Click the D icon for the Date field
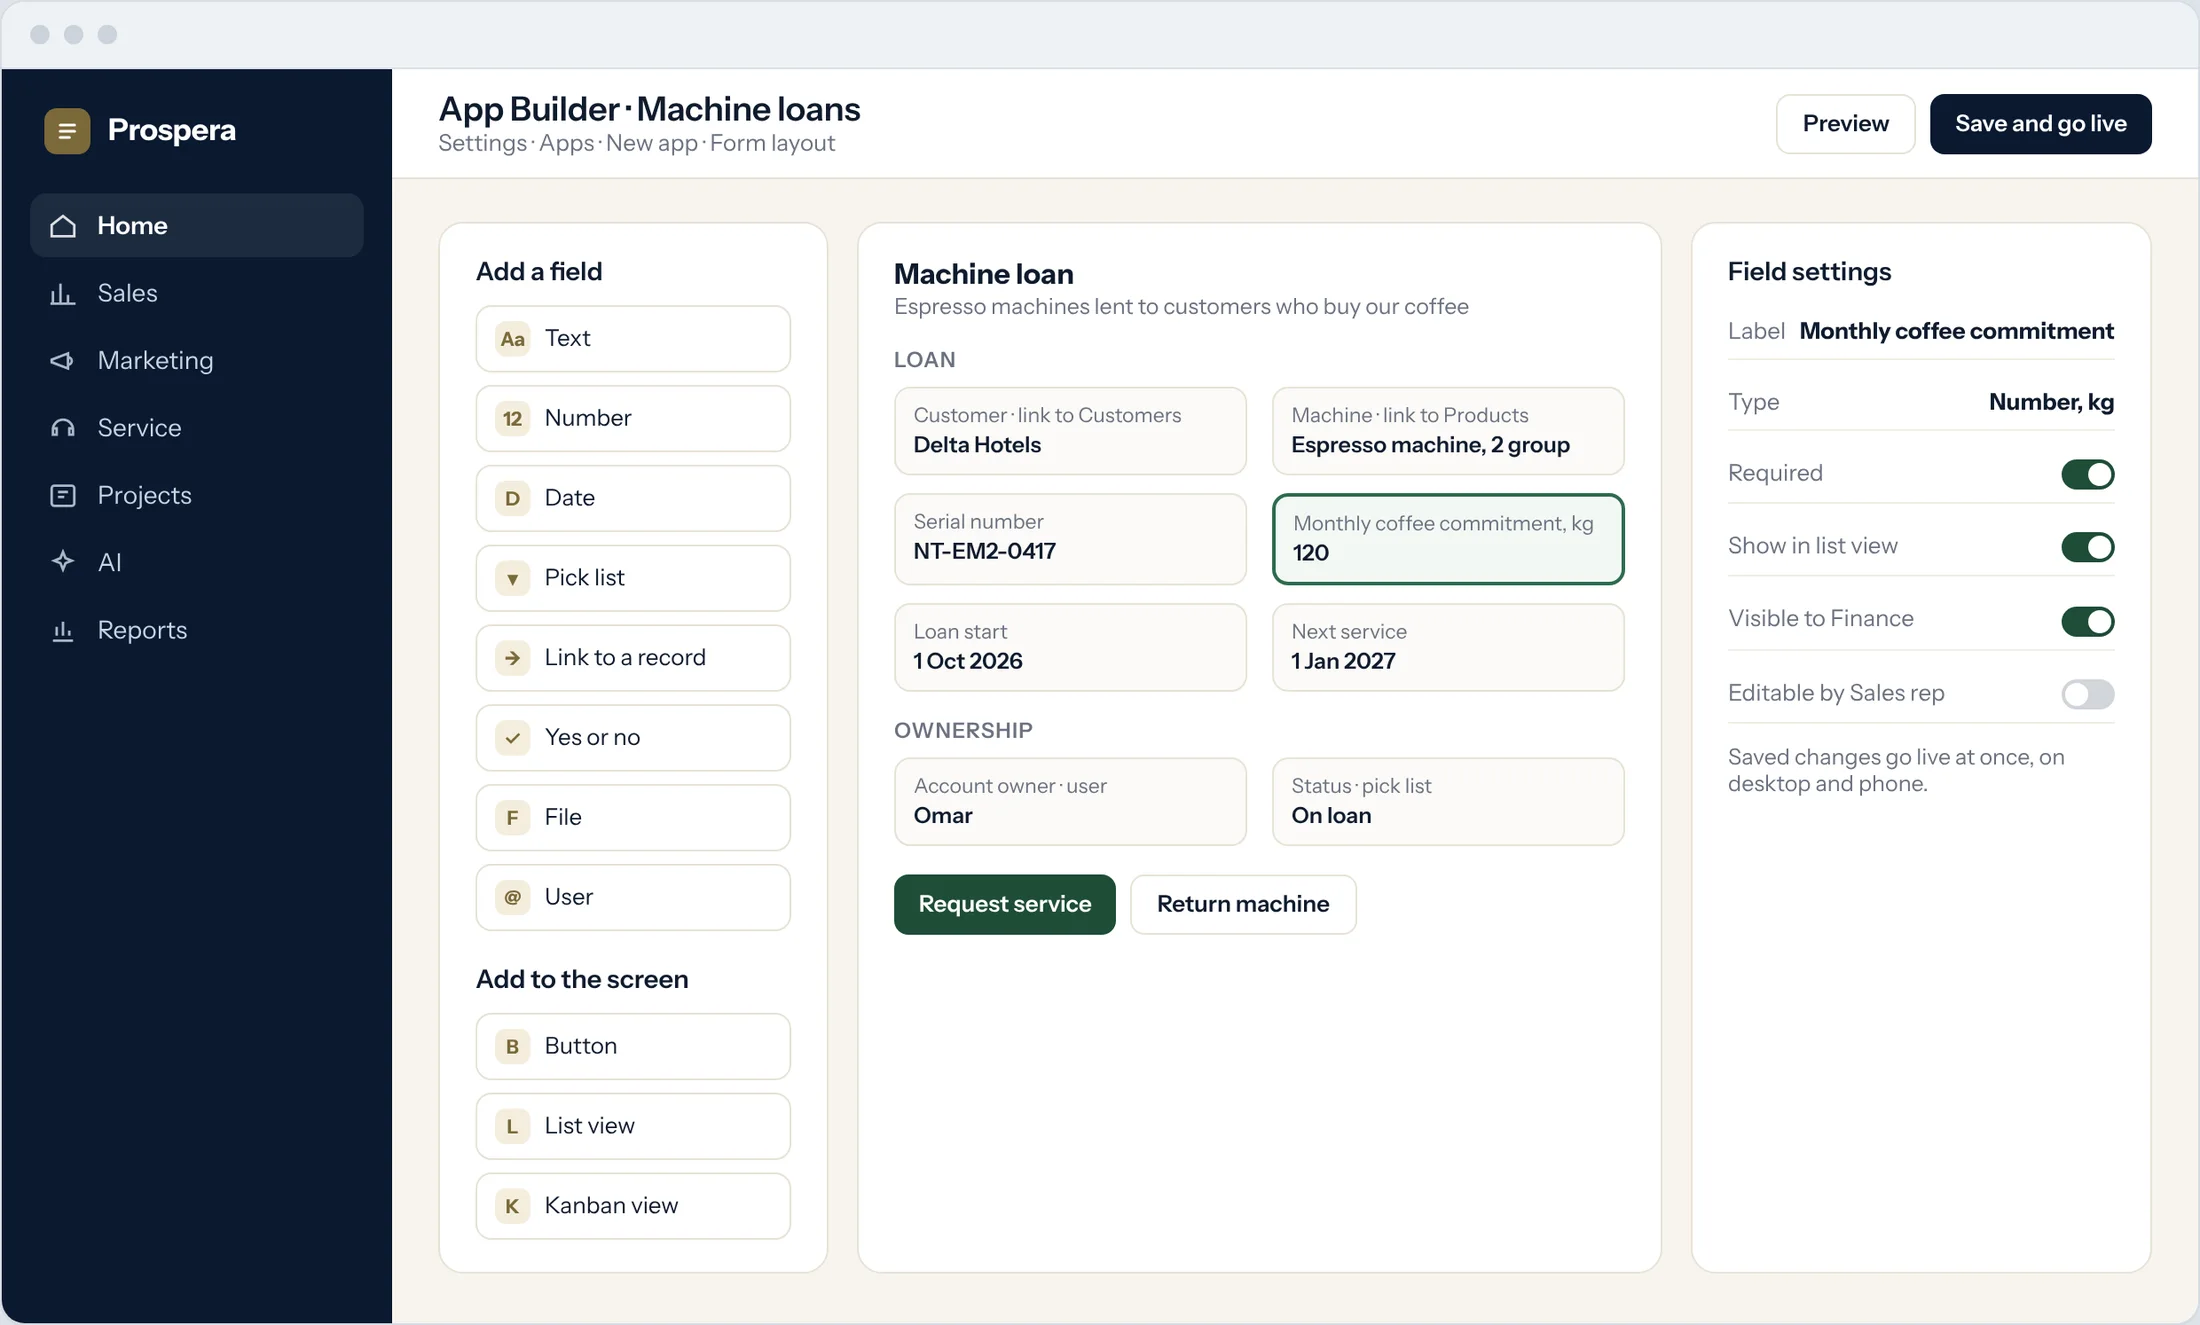This screenshot has height=1325, width=2200. 513,499
